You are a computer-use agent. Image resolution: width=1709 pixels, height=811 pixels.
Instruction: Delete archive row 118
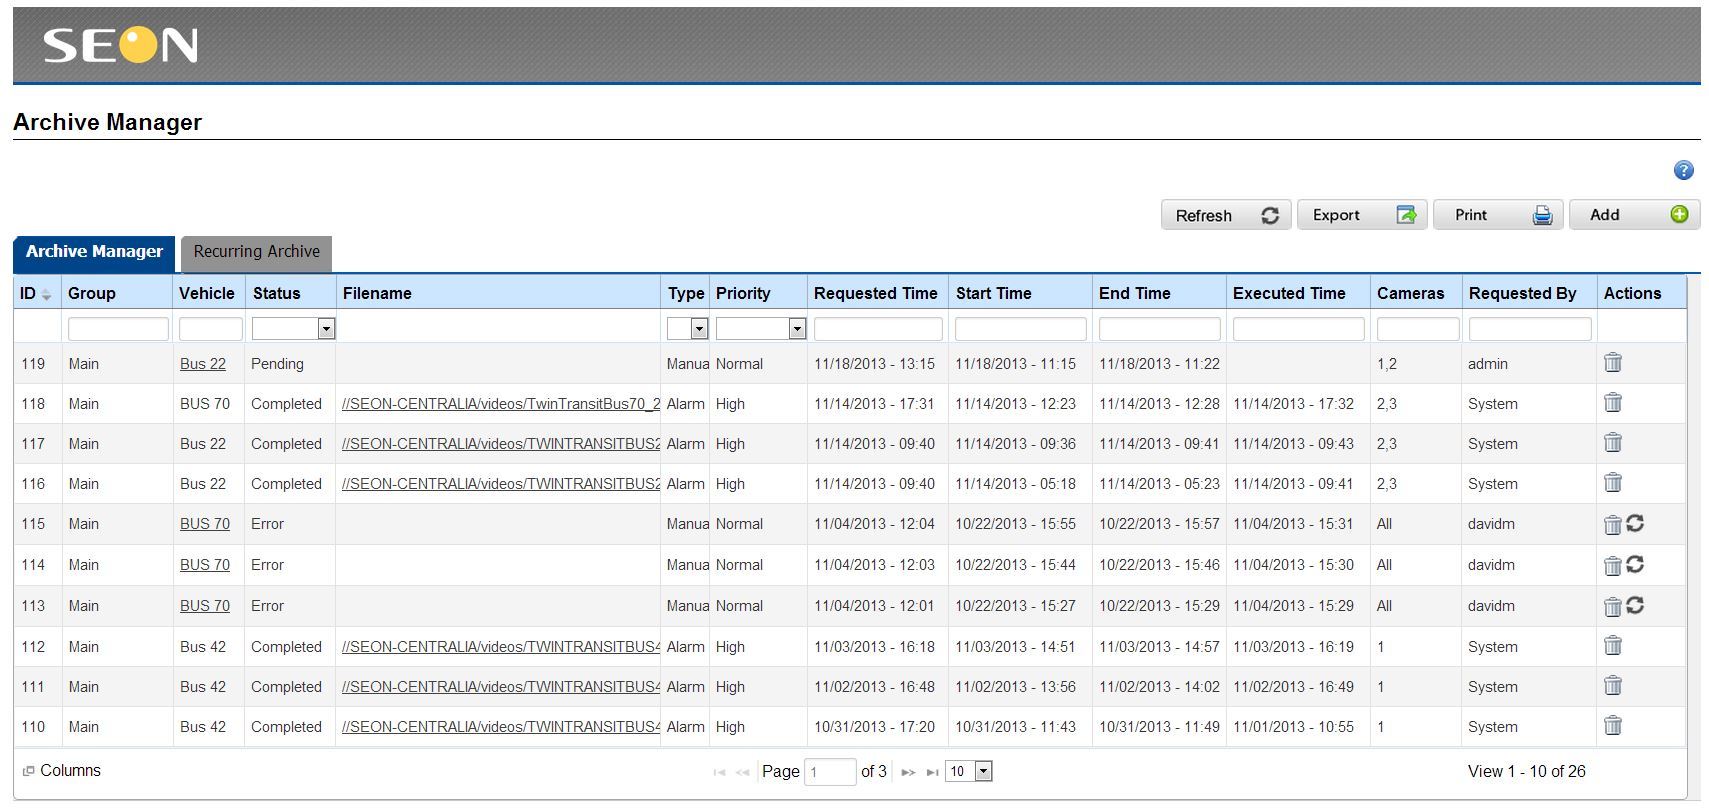pyautogui.click(x=1612, y=403)
